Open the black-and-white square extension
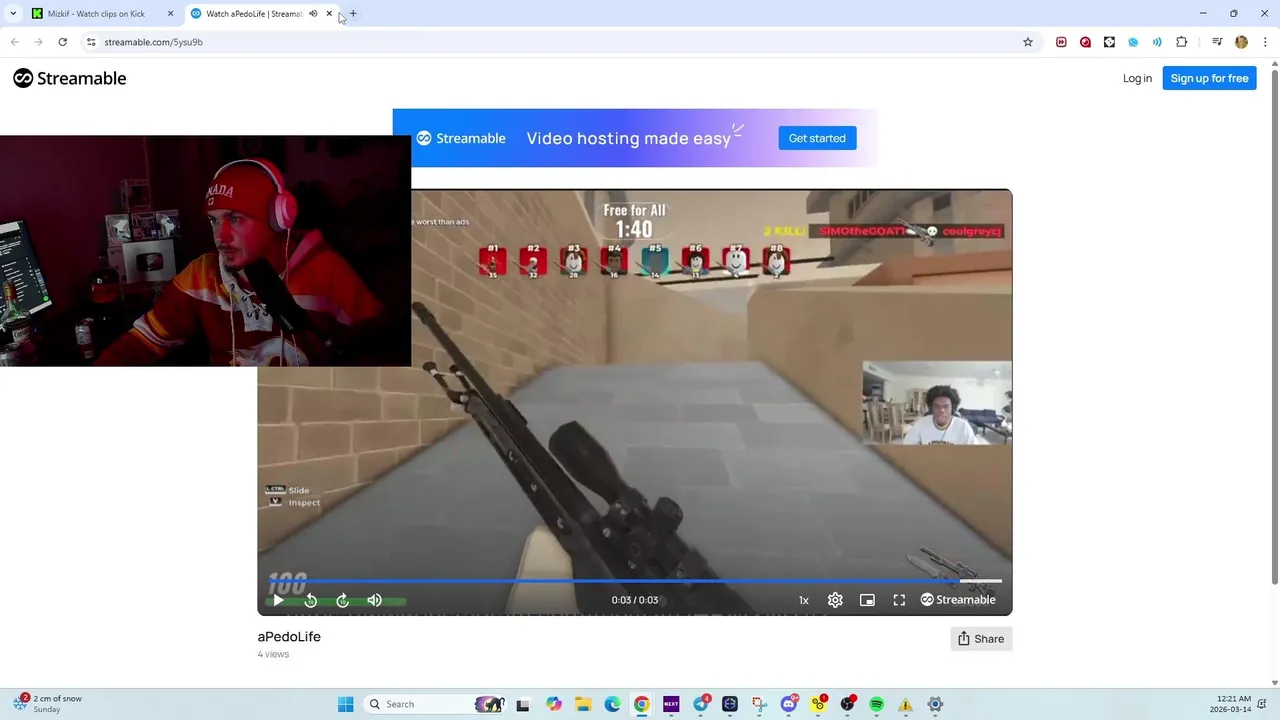Image resolution: width=1280 pixels, height=720 pixels. (x=1109, y=42)
